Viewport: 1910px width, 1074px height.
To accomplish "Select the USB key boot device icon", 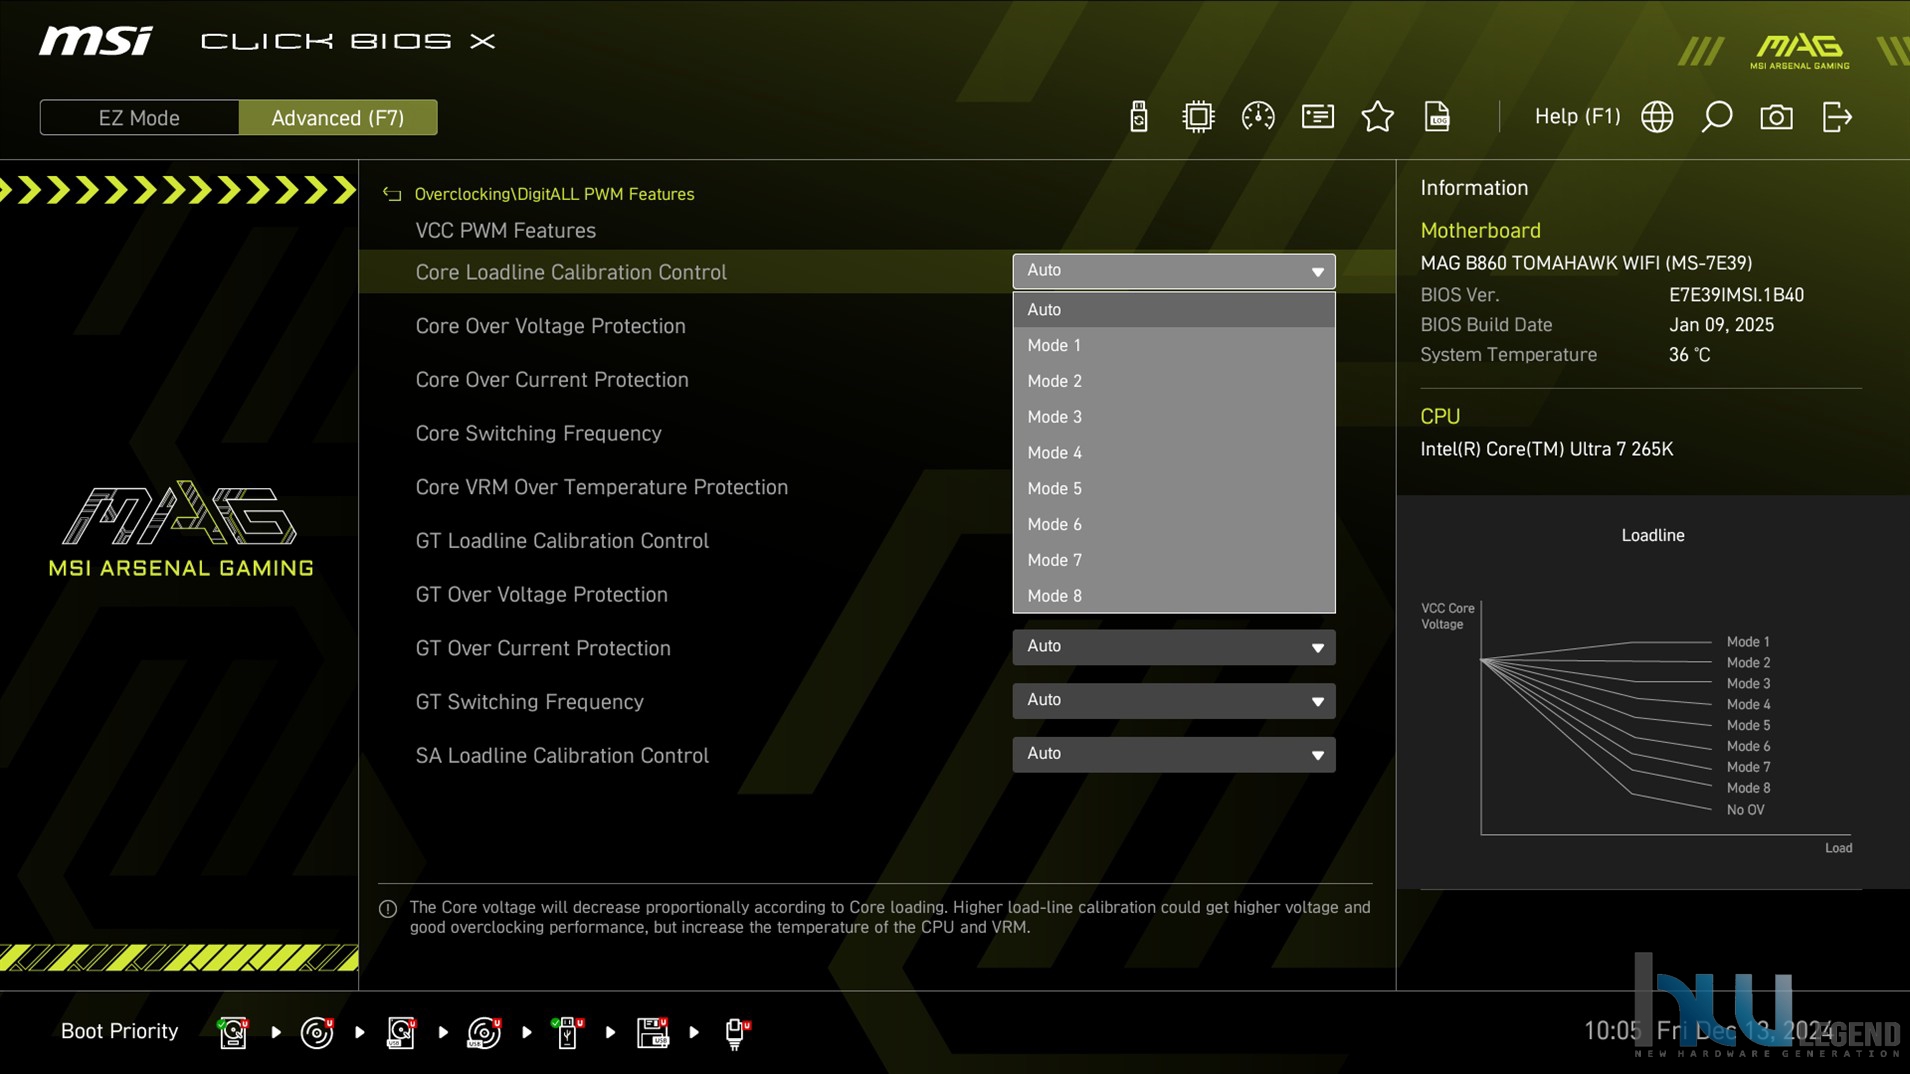I will pyautogui.click(x=568, y=1032).
